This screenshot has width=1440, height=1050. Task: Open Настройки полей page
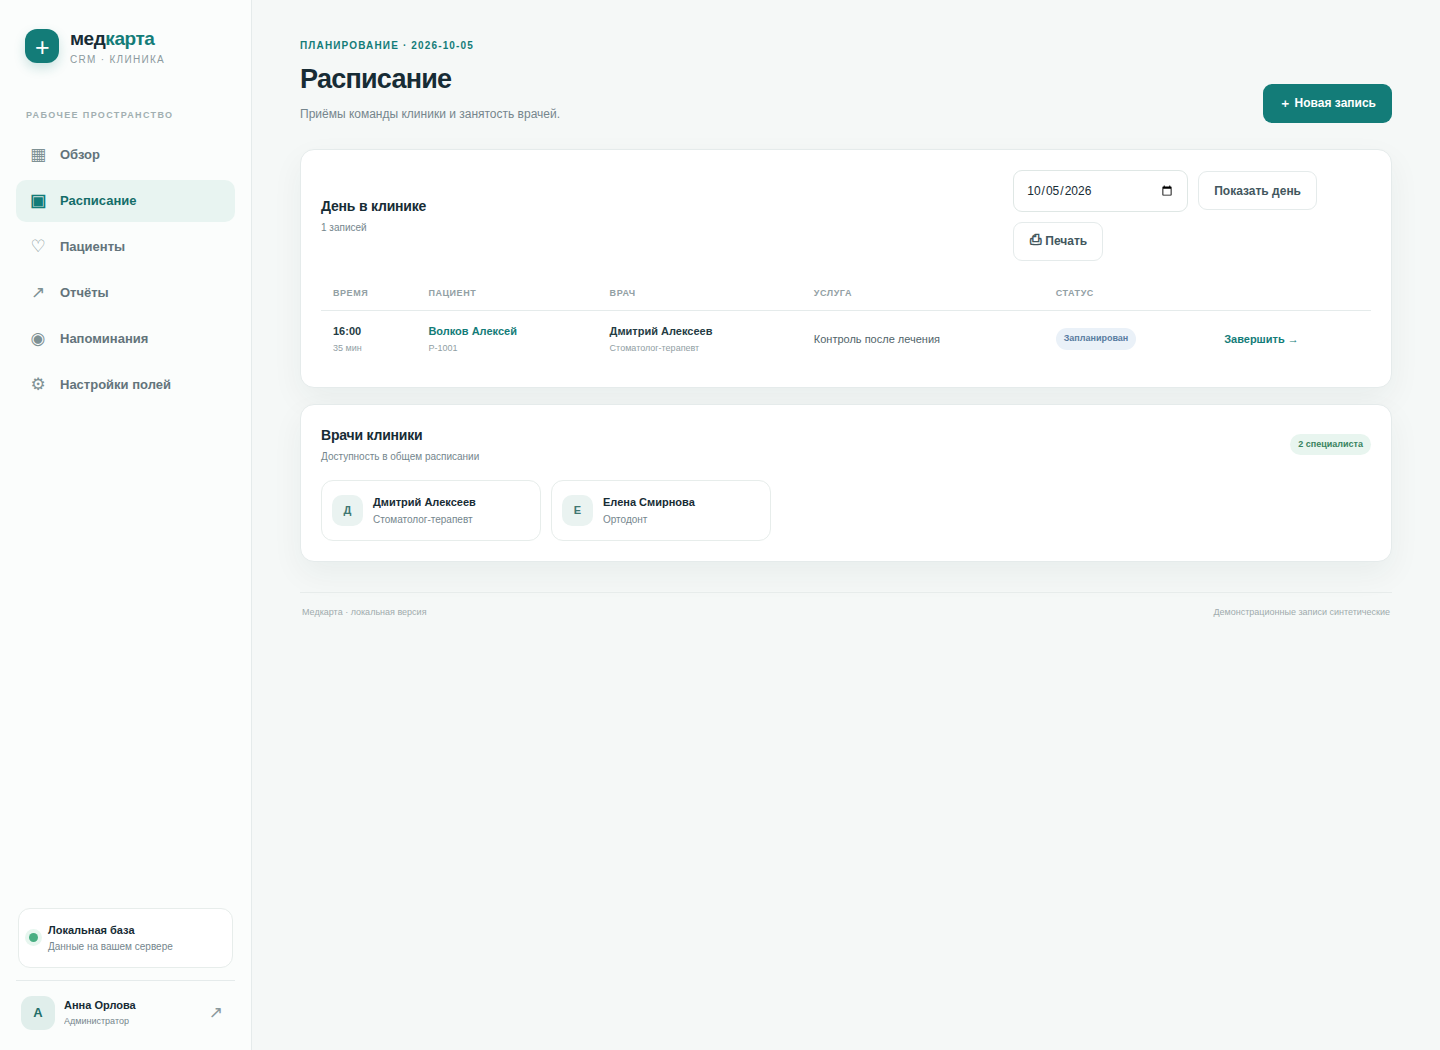pos(125,385)
